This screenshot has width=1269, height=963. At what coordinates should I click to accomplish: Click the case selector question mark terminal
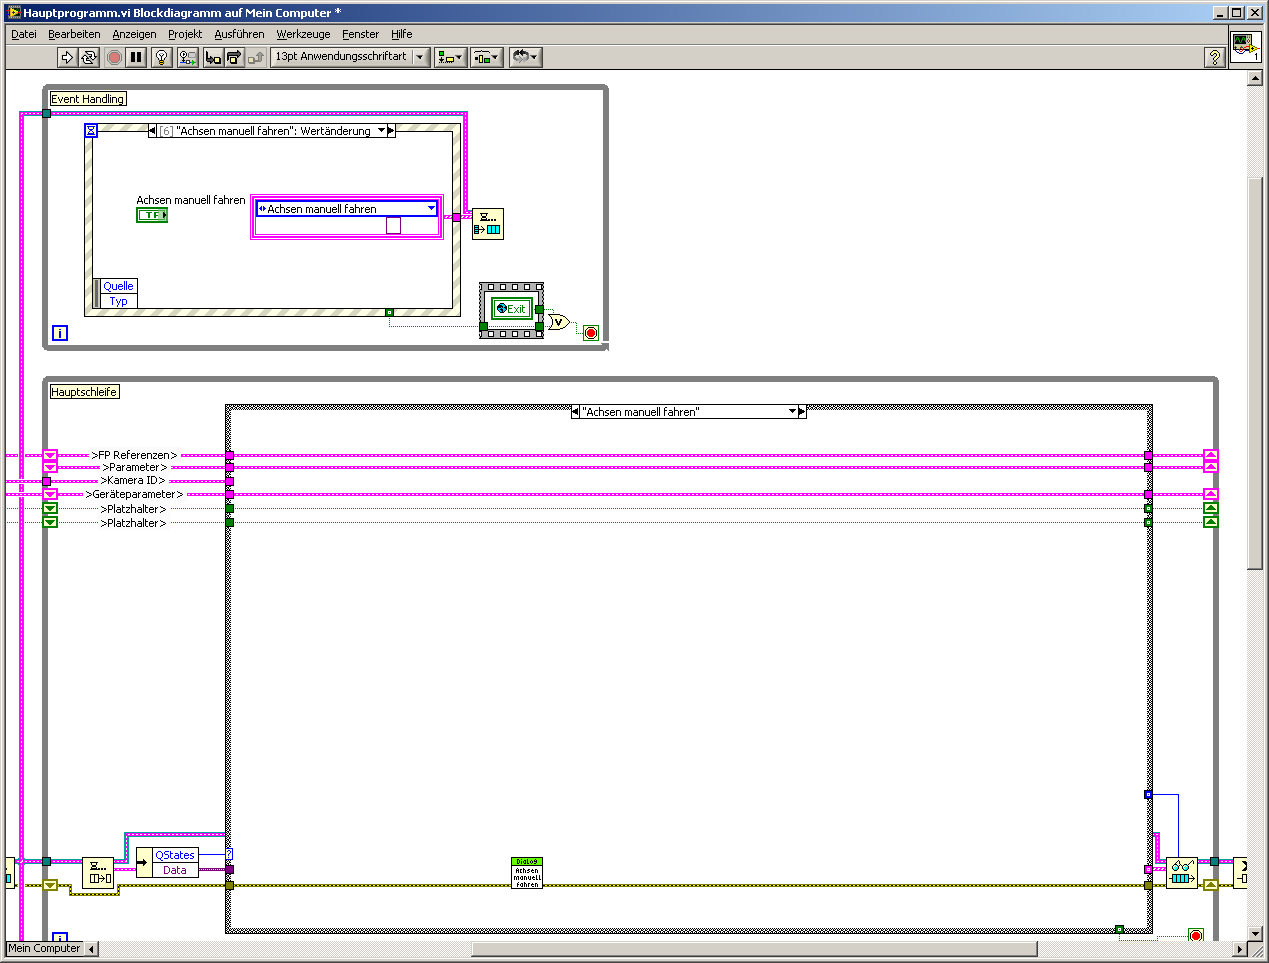pos(229,854)
